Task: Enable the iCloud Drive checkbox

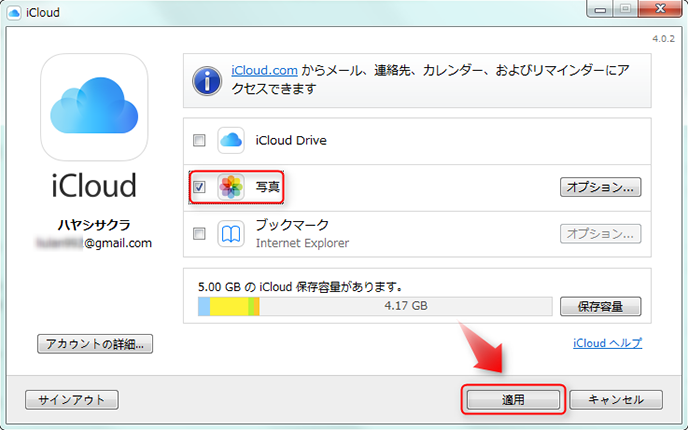Action: [199, 140]
